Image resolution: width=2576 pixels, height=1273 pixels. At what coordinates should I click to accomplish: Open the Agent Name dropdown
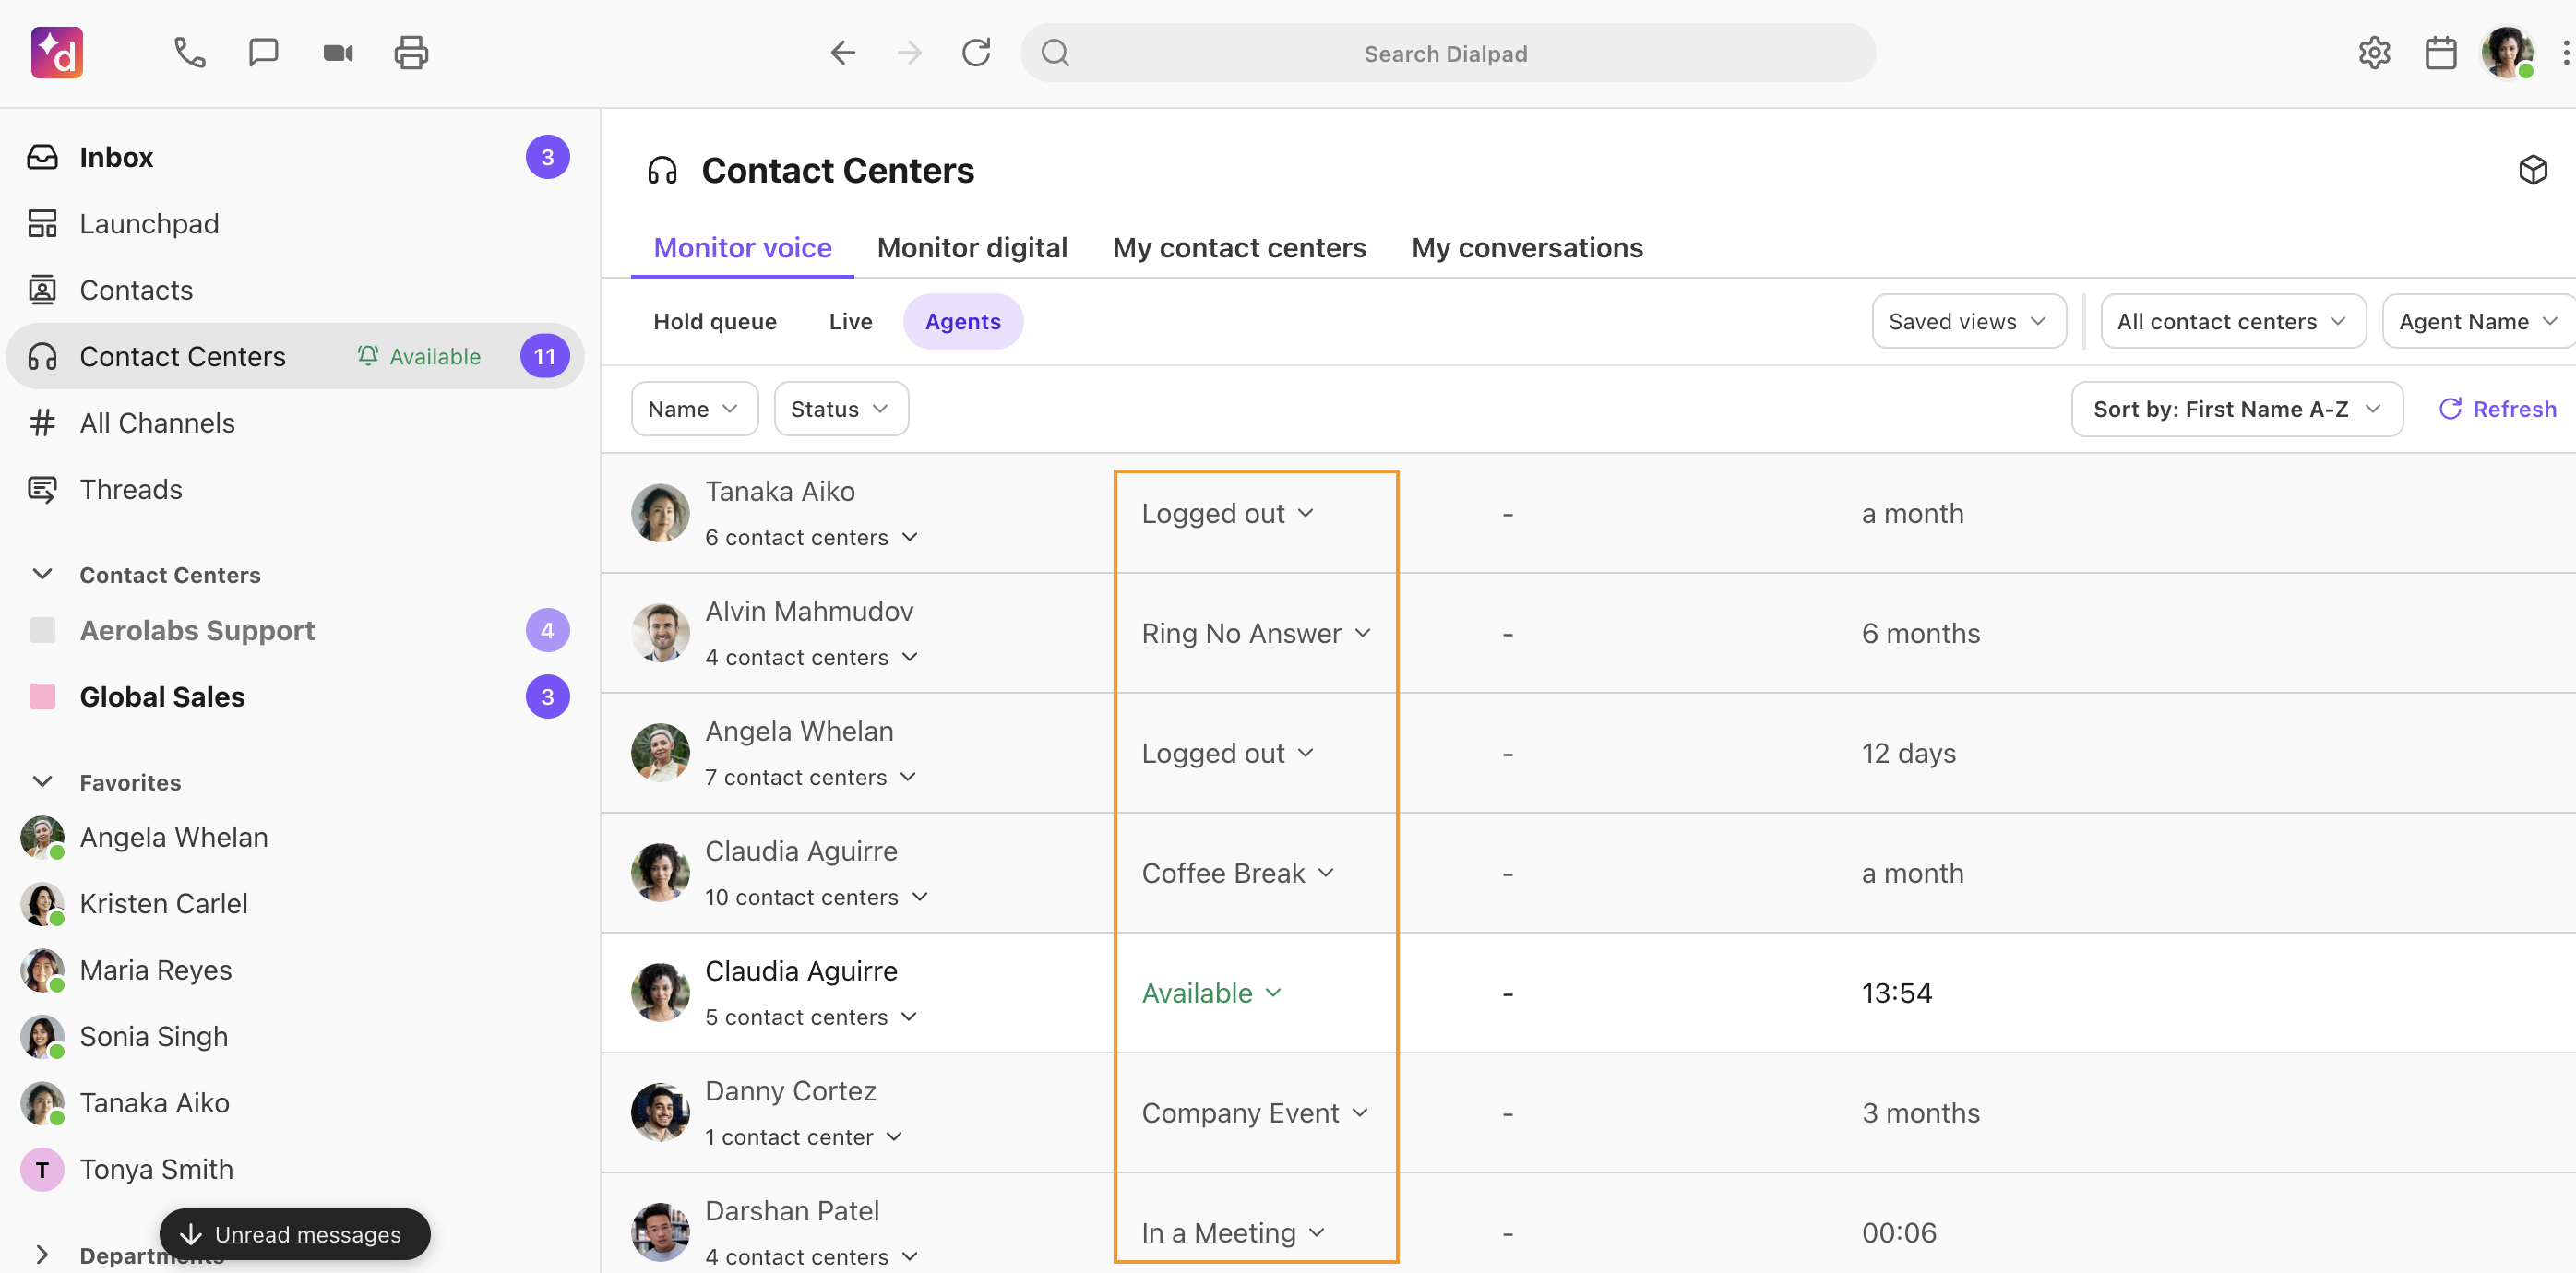[2478, 321]
